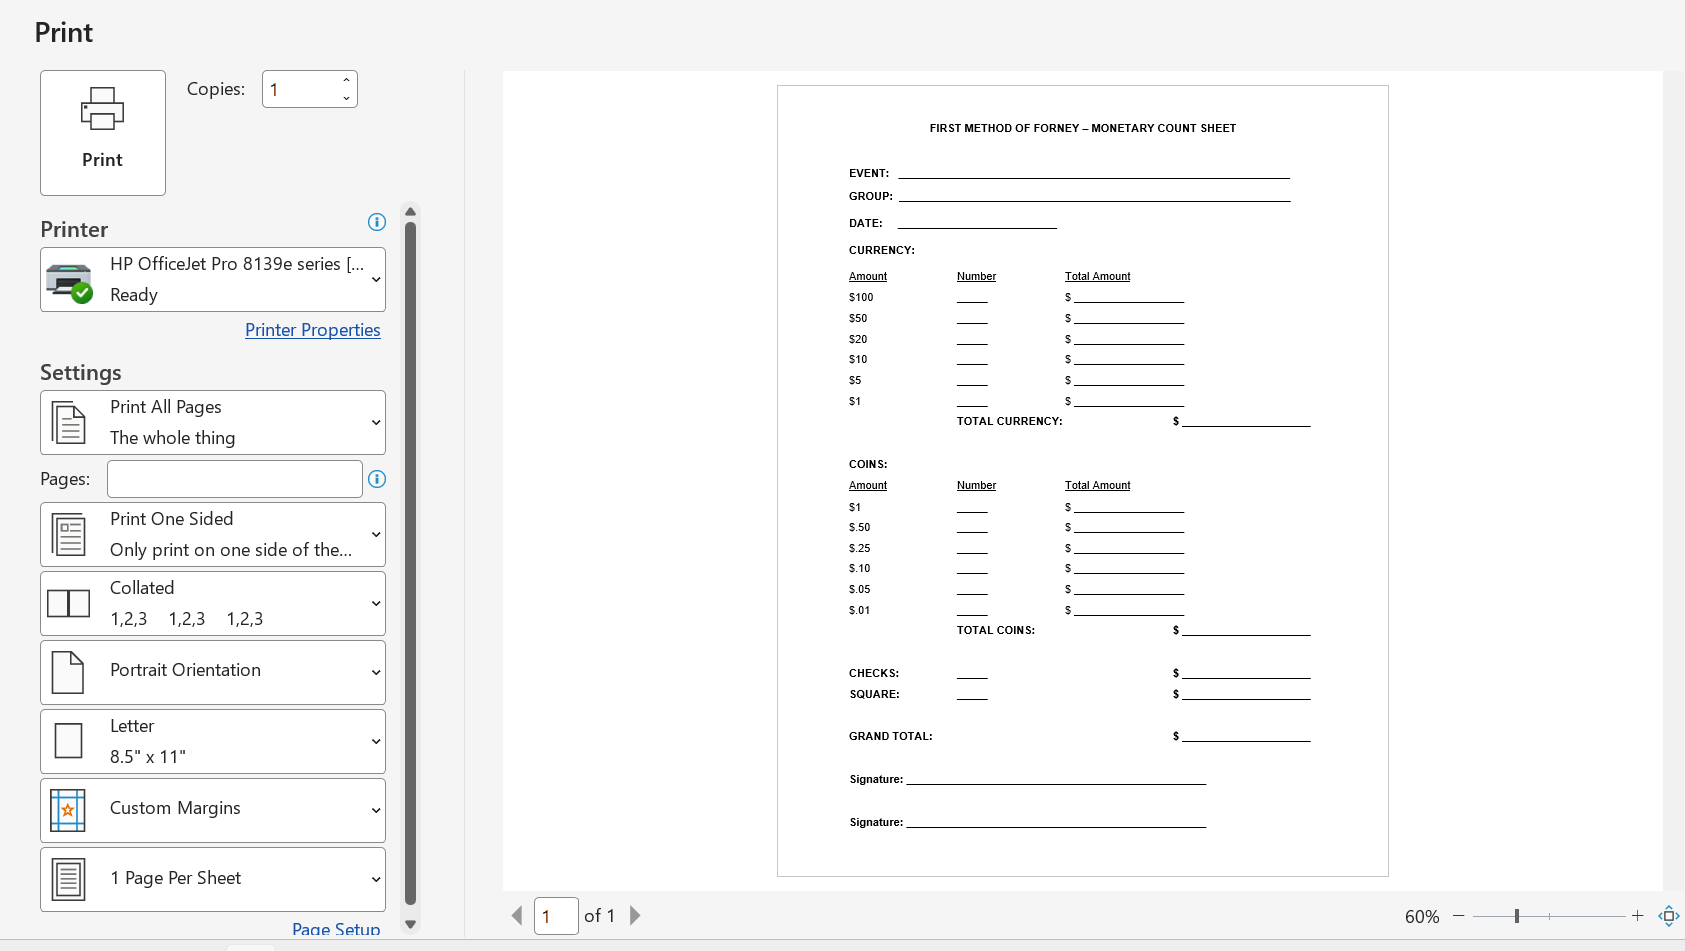Go to previous page with left arrow
This screenshot has height=951, width=1685.
pos(517,915)
